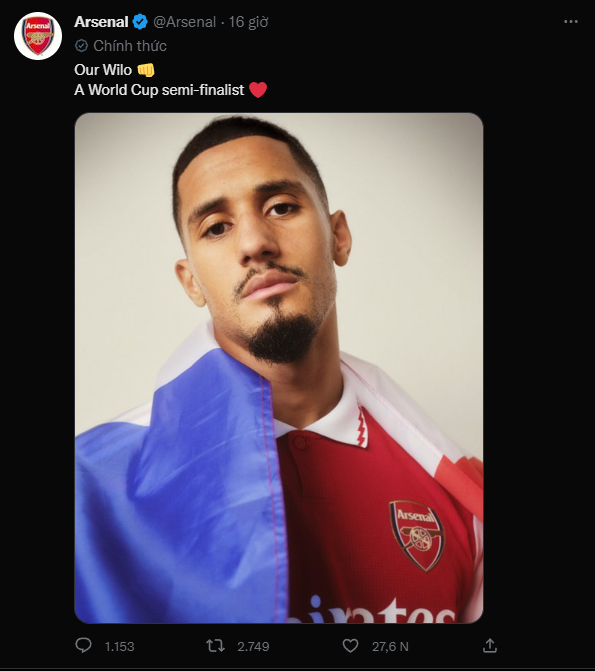Click the red heart emoji in the text
The width and height of the screenshot is (595, 671).
click(258, 90)
